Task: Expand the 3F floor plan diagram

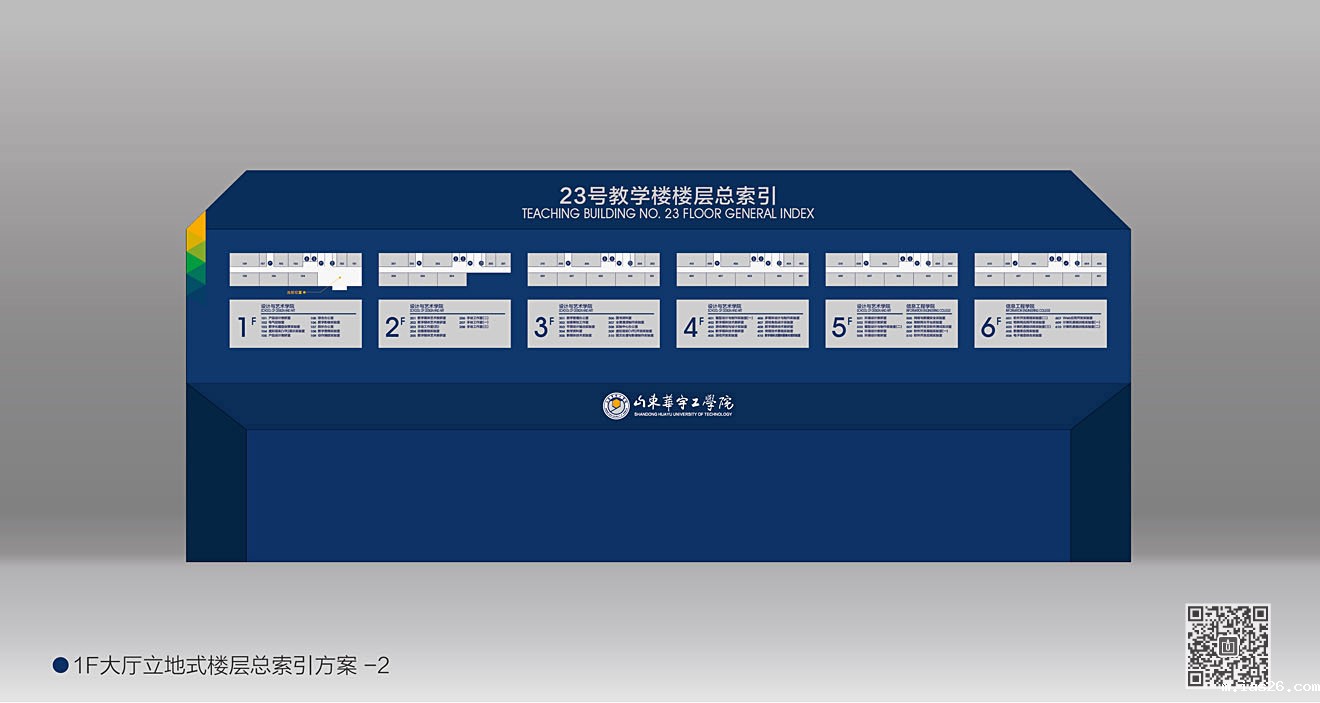Action: 594,267
